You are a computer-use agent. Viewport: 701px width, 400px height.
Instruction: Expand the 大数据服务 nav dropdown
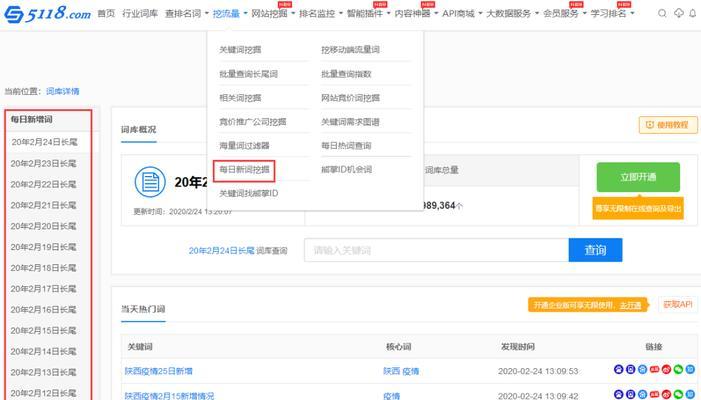[513, 13]
